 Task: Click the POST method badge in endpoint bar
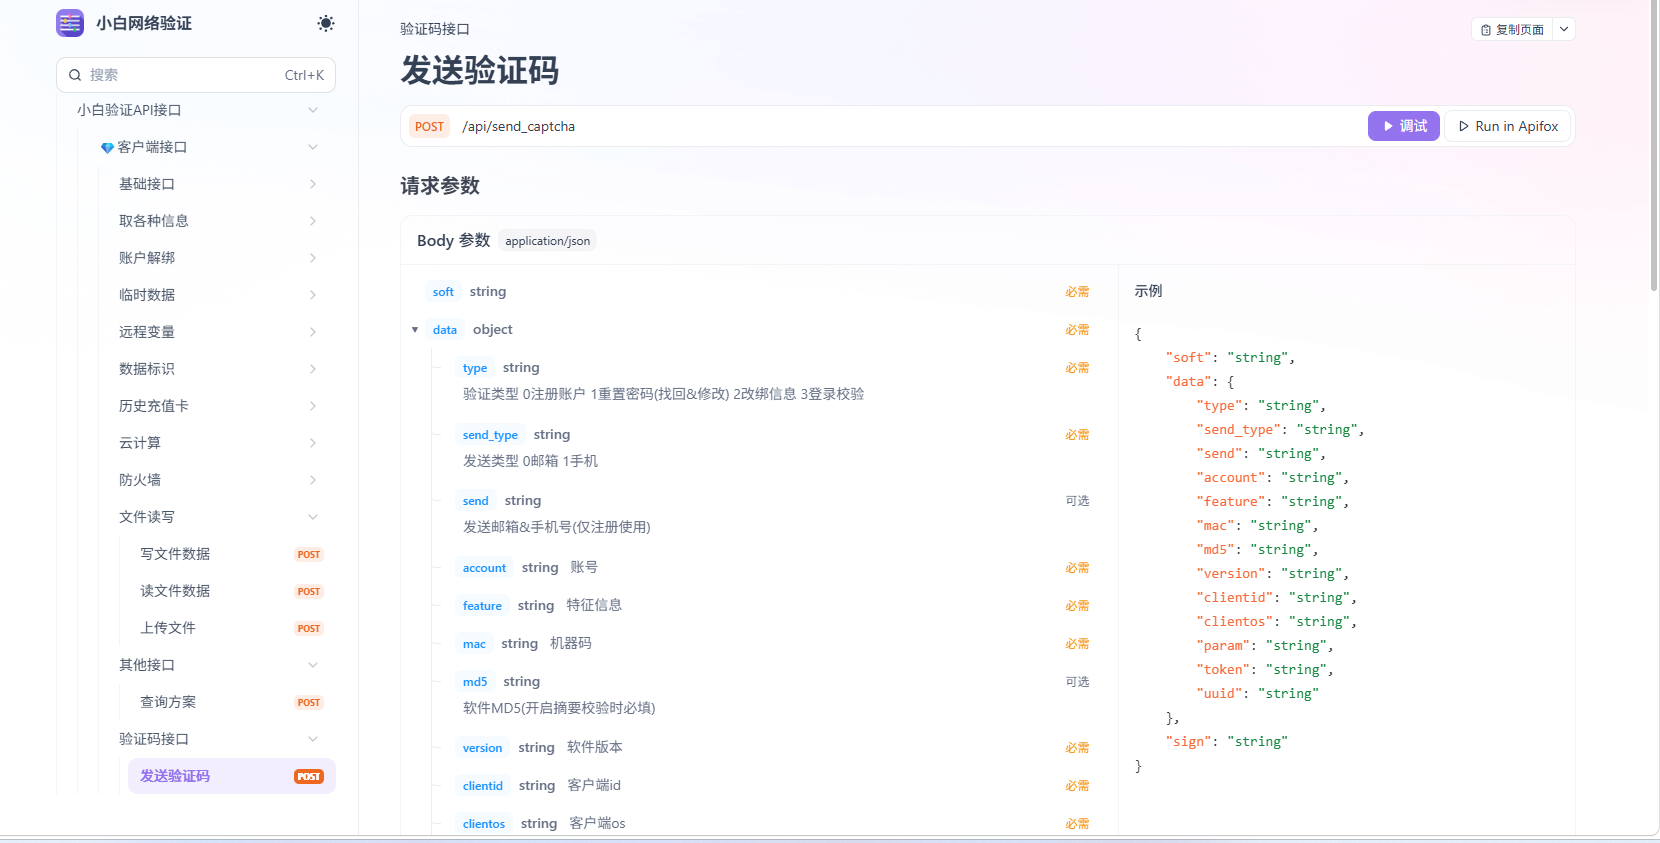click(429, 127)
